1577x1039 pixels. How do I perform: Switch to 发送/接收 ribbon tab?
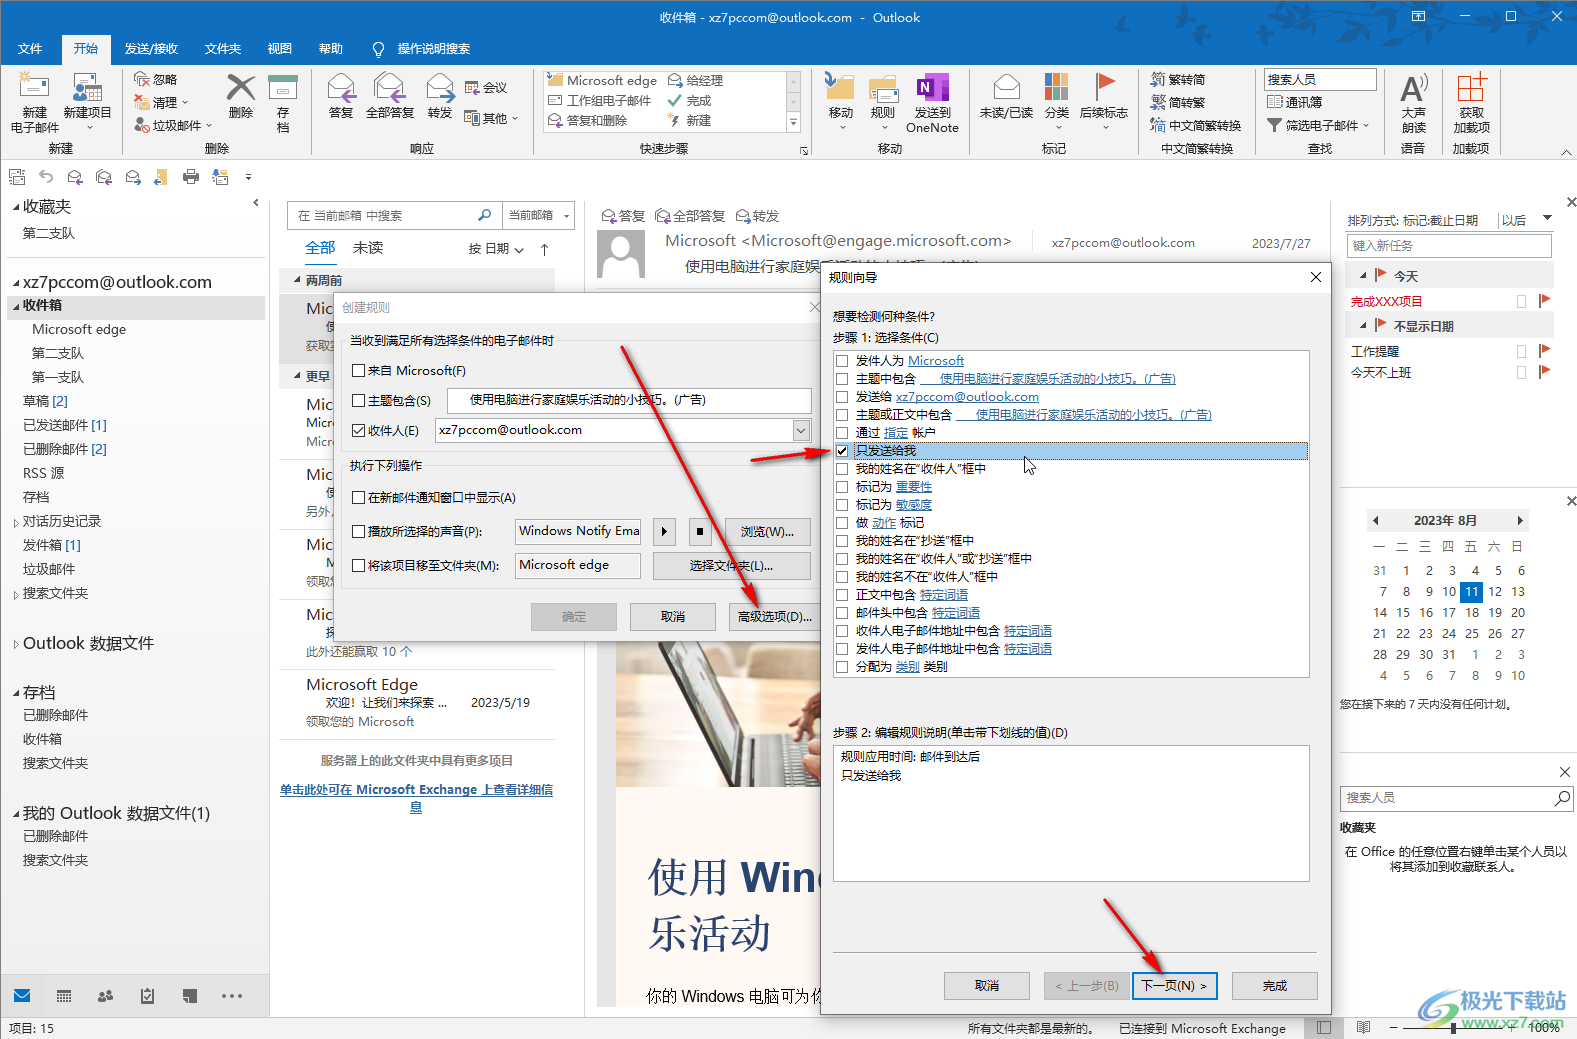151,48
